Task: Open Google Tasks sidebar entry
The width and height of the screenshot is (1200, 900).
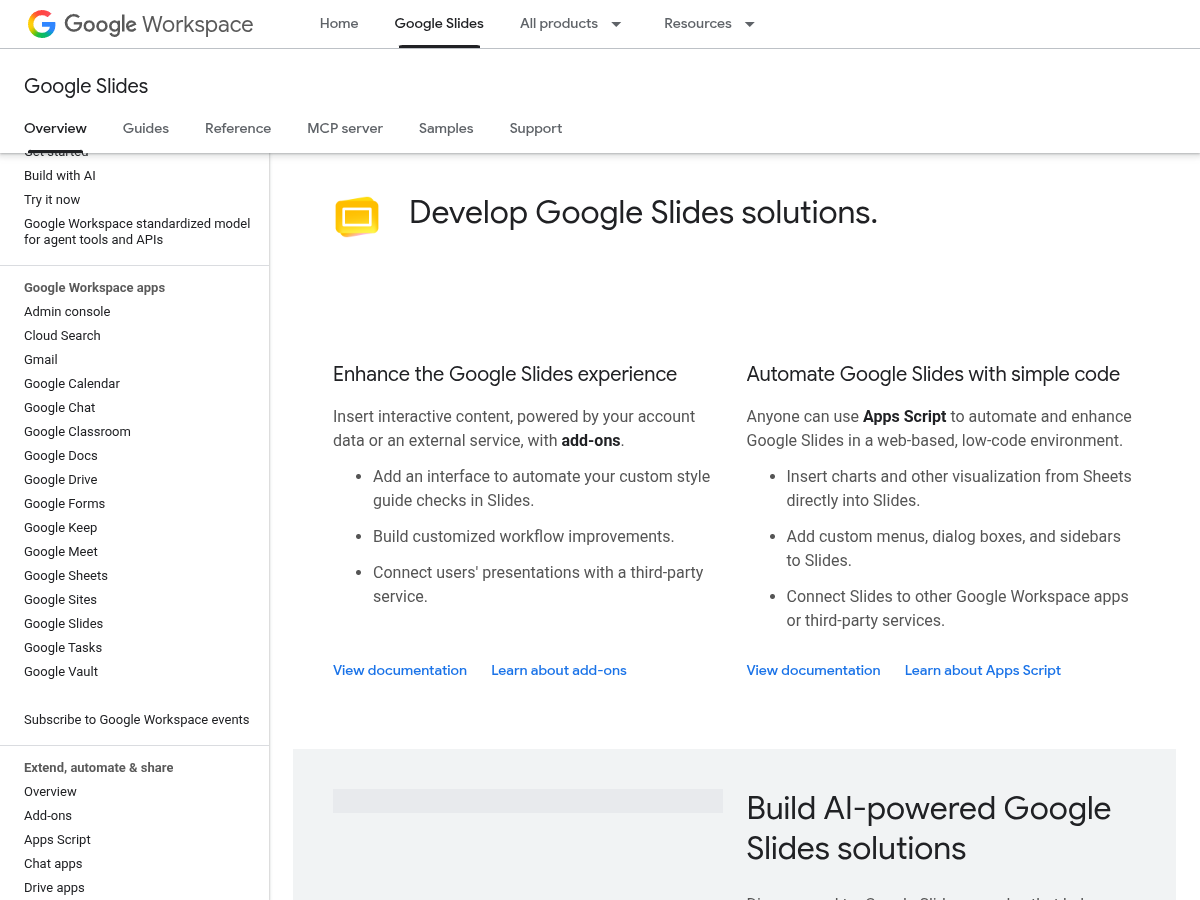Action: click(x=63, y=647)
